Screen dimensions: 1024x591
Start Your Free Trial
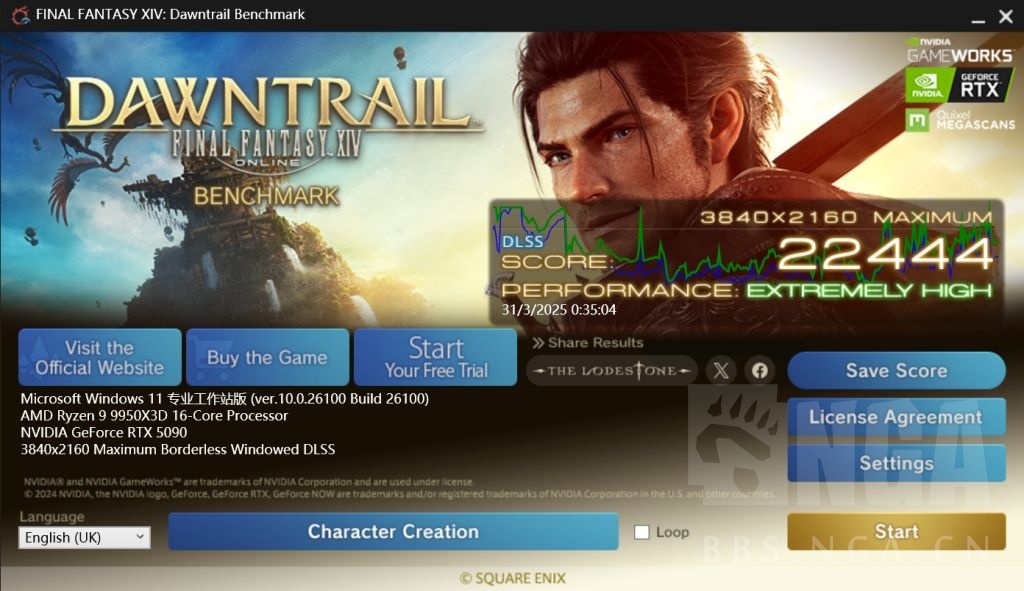tap(436, 357)
